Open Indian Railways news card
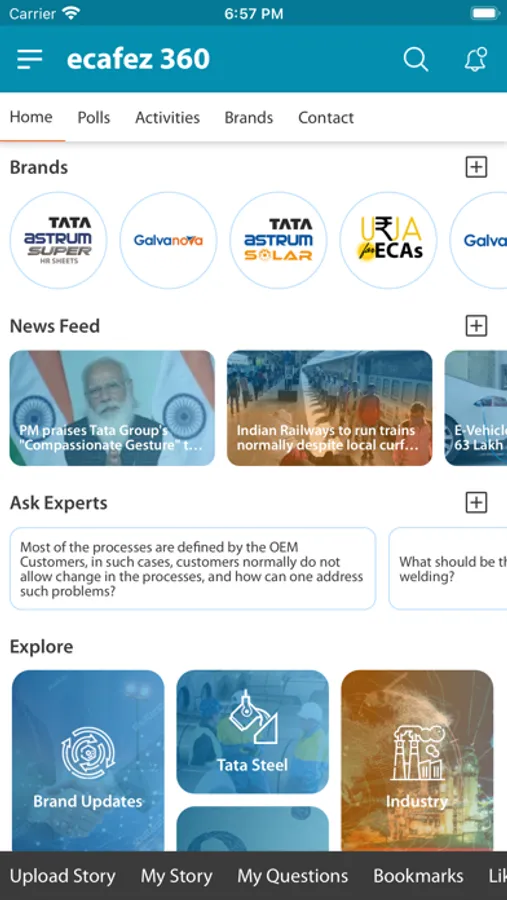Viewport: 507px width, 900px height. [330, 408]
